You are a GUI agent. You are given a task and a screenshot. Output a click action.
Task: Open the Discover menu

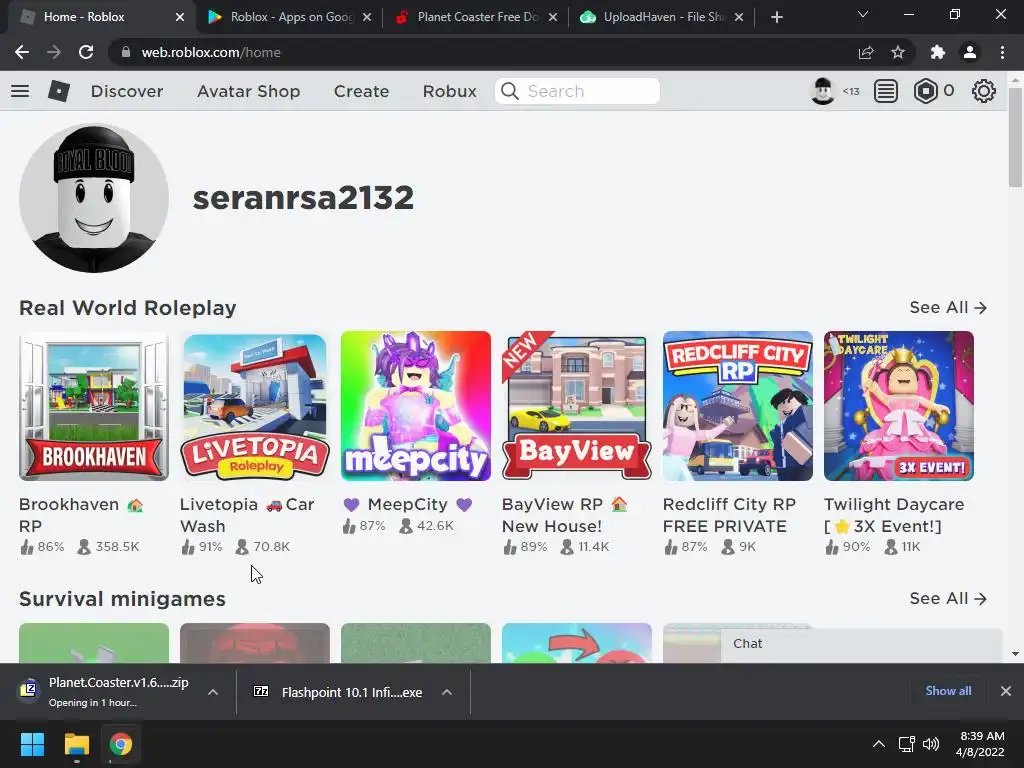pos(127,91)
